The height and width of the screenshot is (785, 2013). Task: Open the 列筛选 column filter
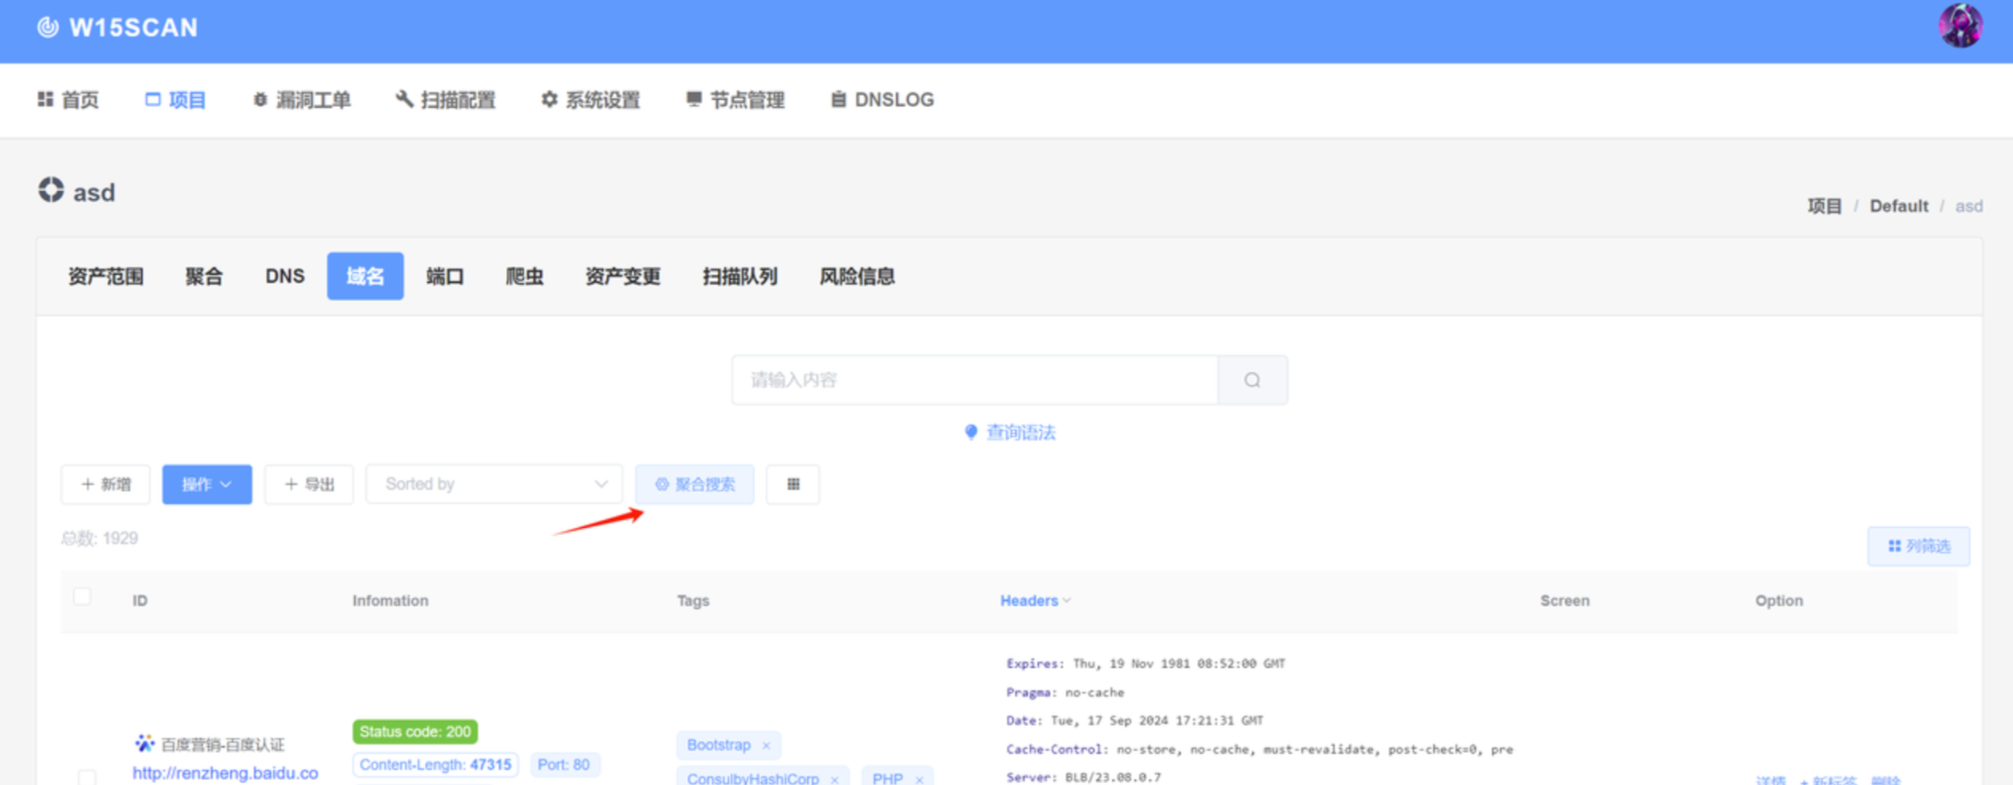(1919, 546)
